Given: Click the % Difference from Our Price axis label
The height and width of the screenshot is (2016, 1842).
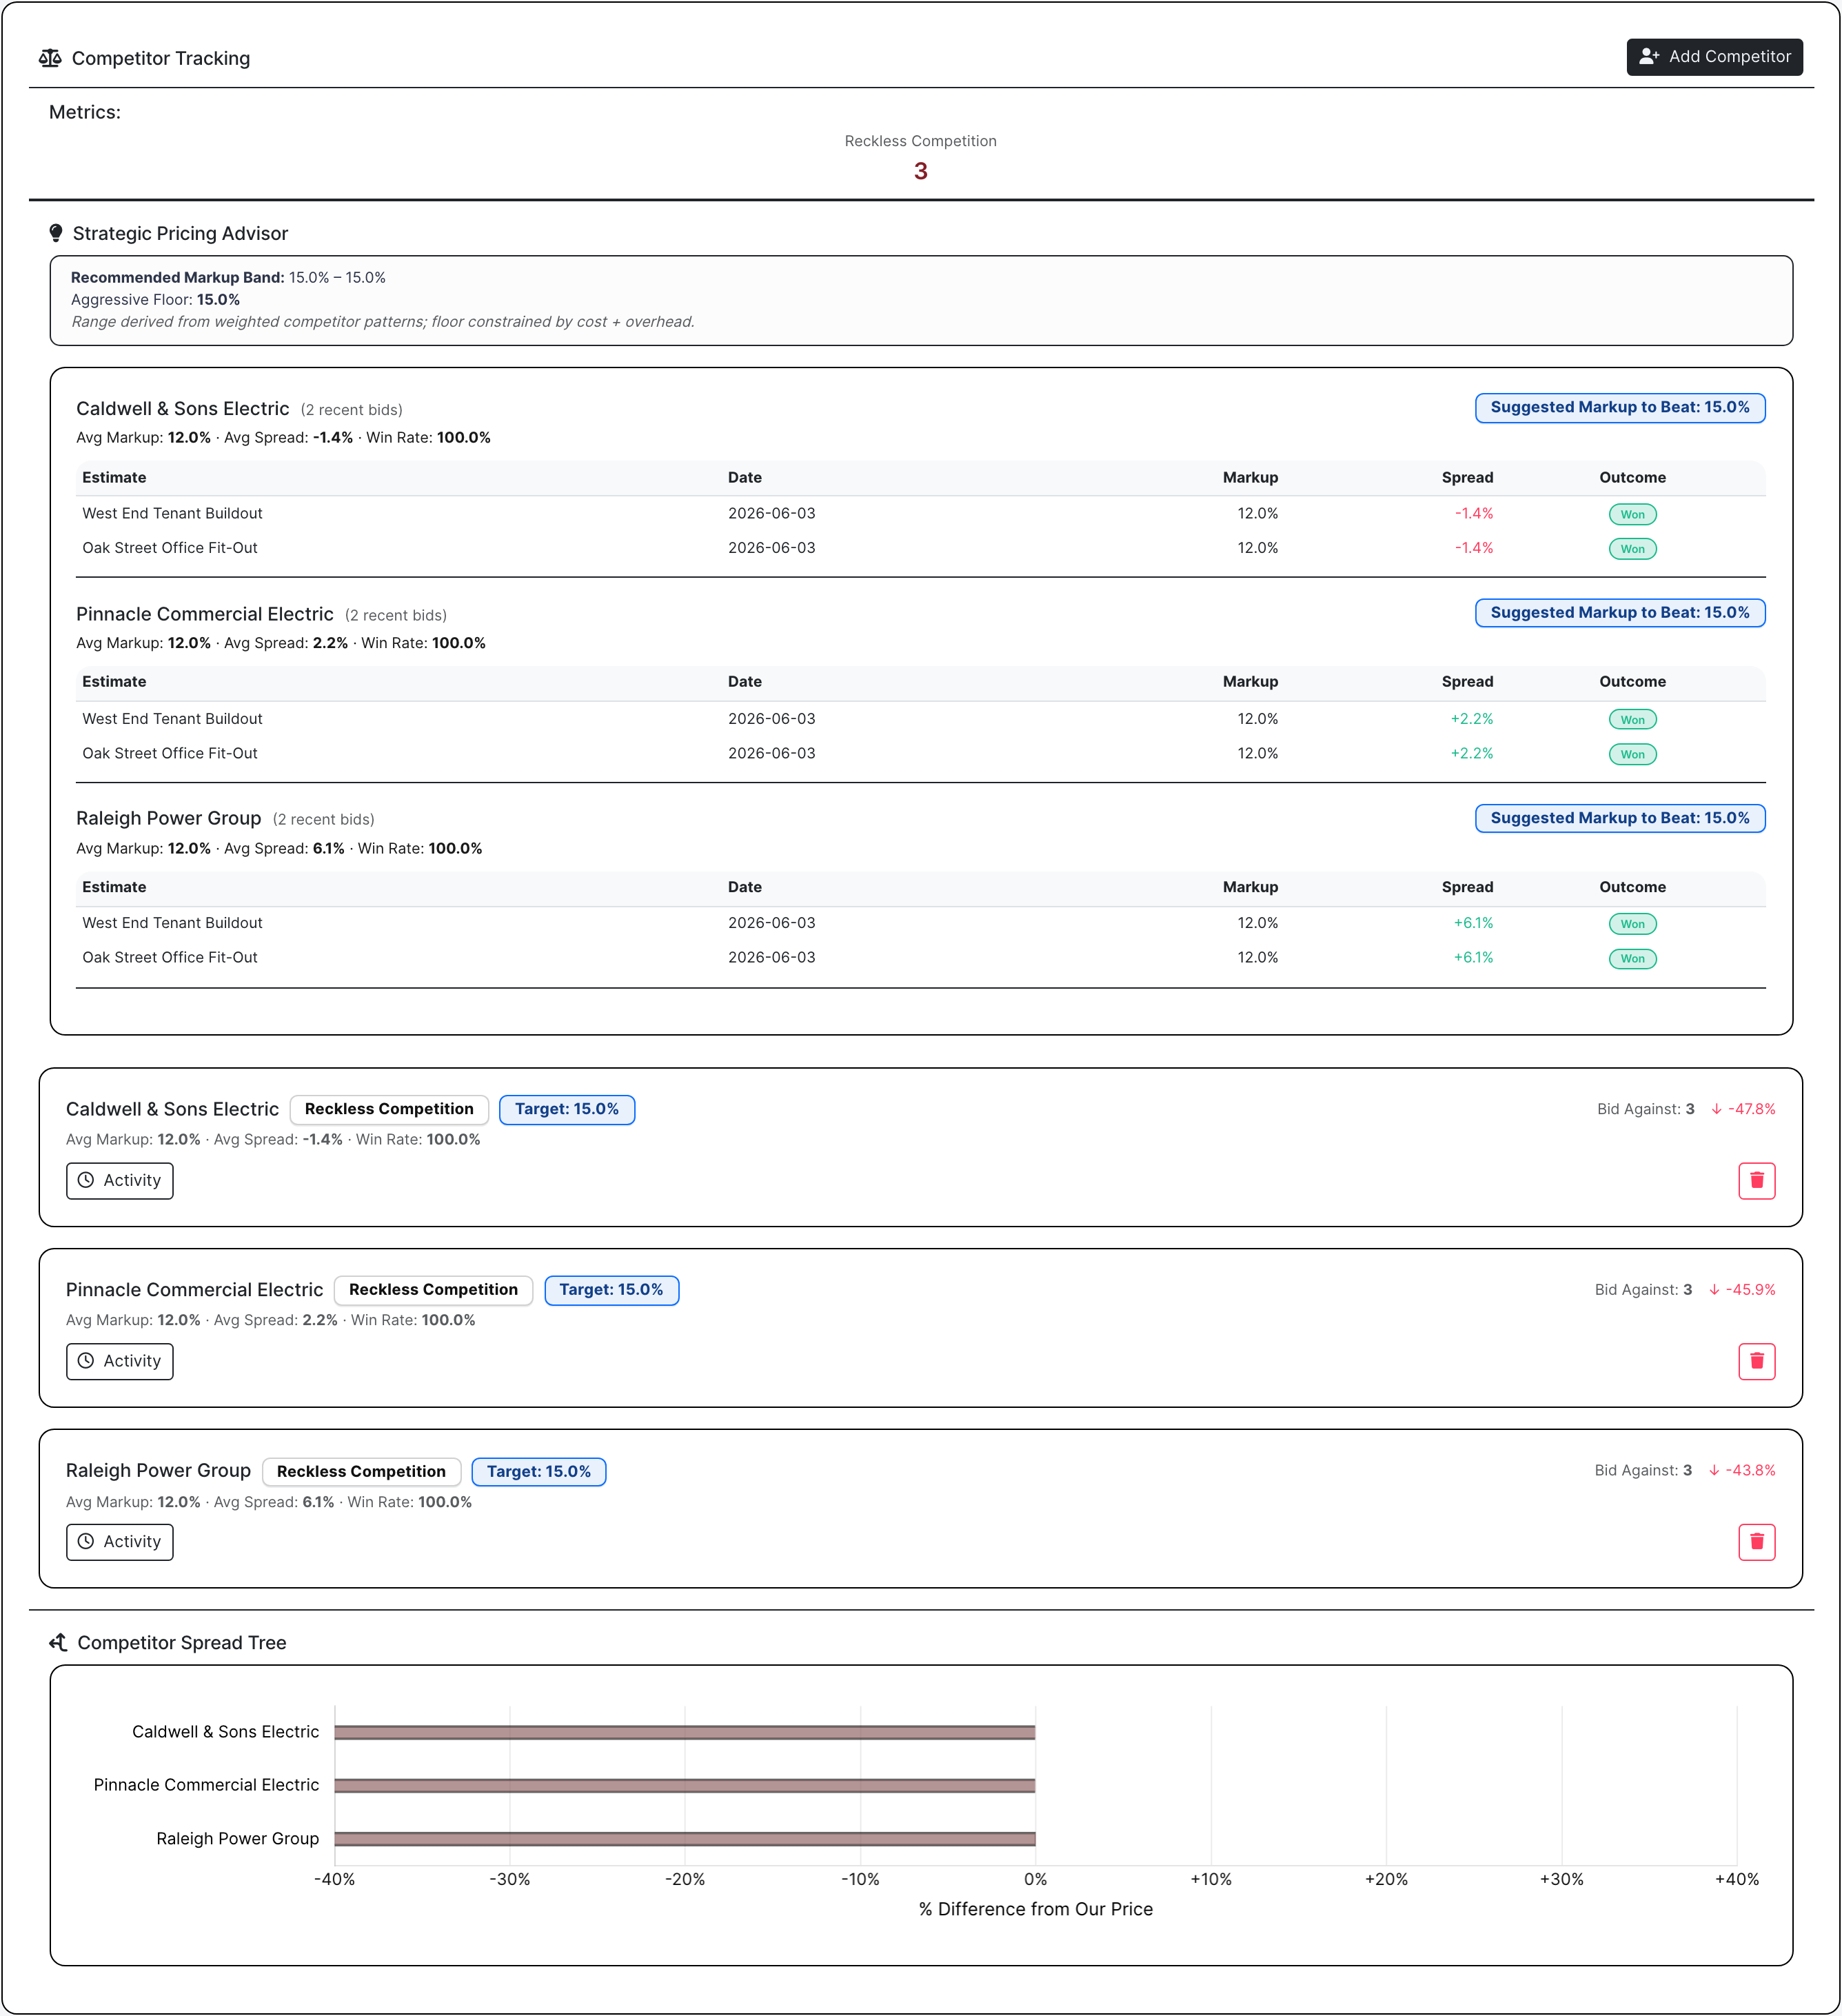Looking at the screenshot, I should [x=1035, y=1908].
